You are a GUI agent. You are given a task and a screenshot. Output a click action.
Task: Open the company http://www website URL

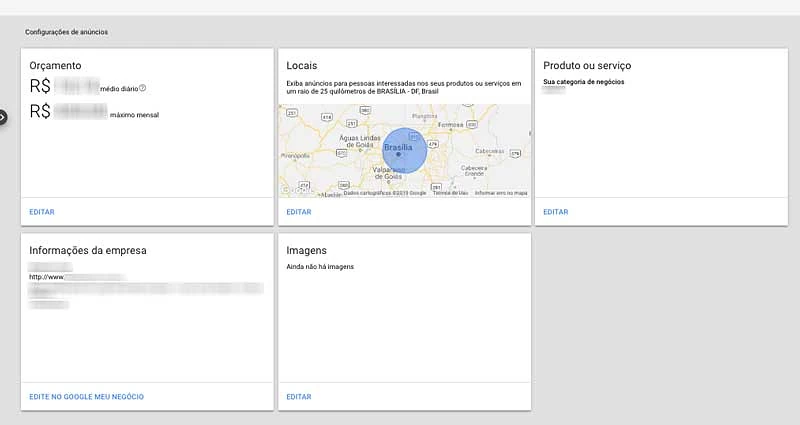pos(77,277)
